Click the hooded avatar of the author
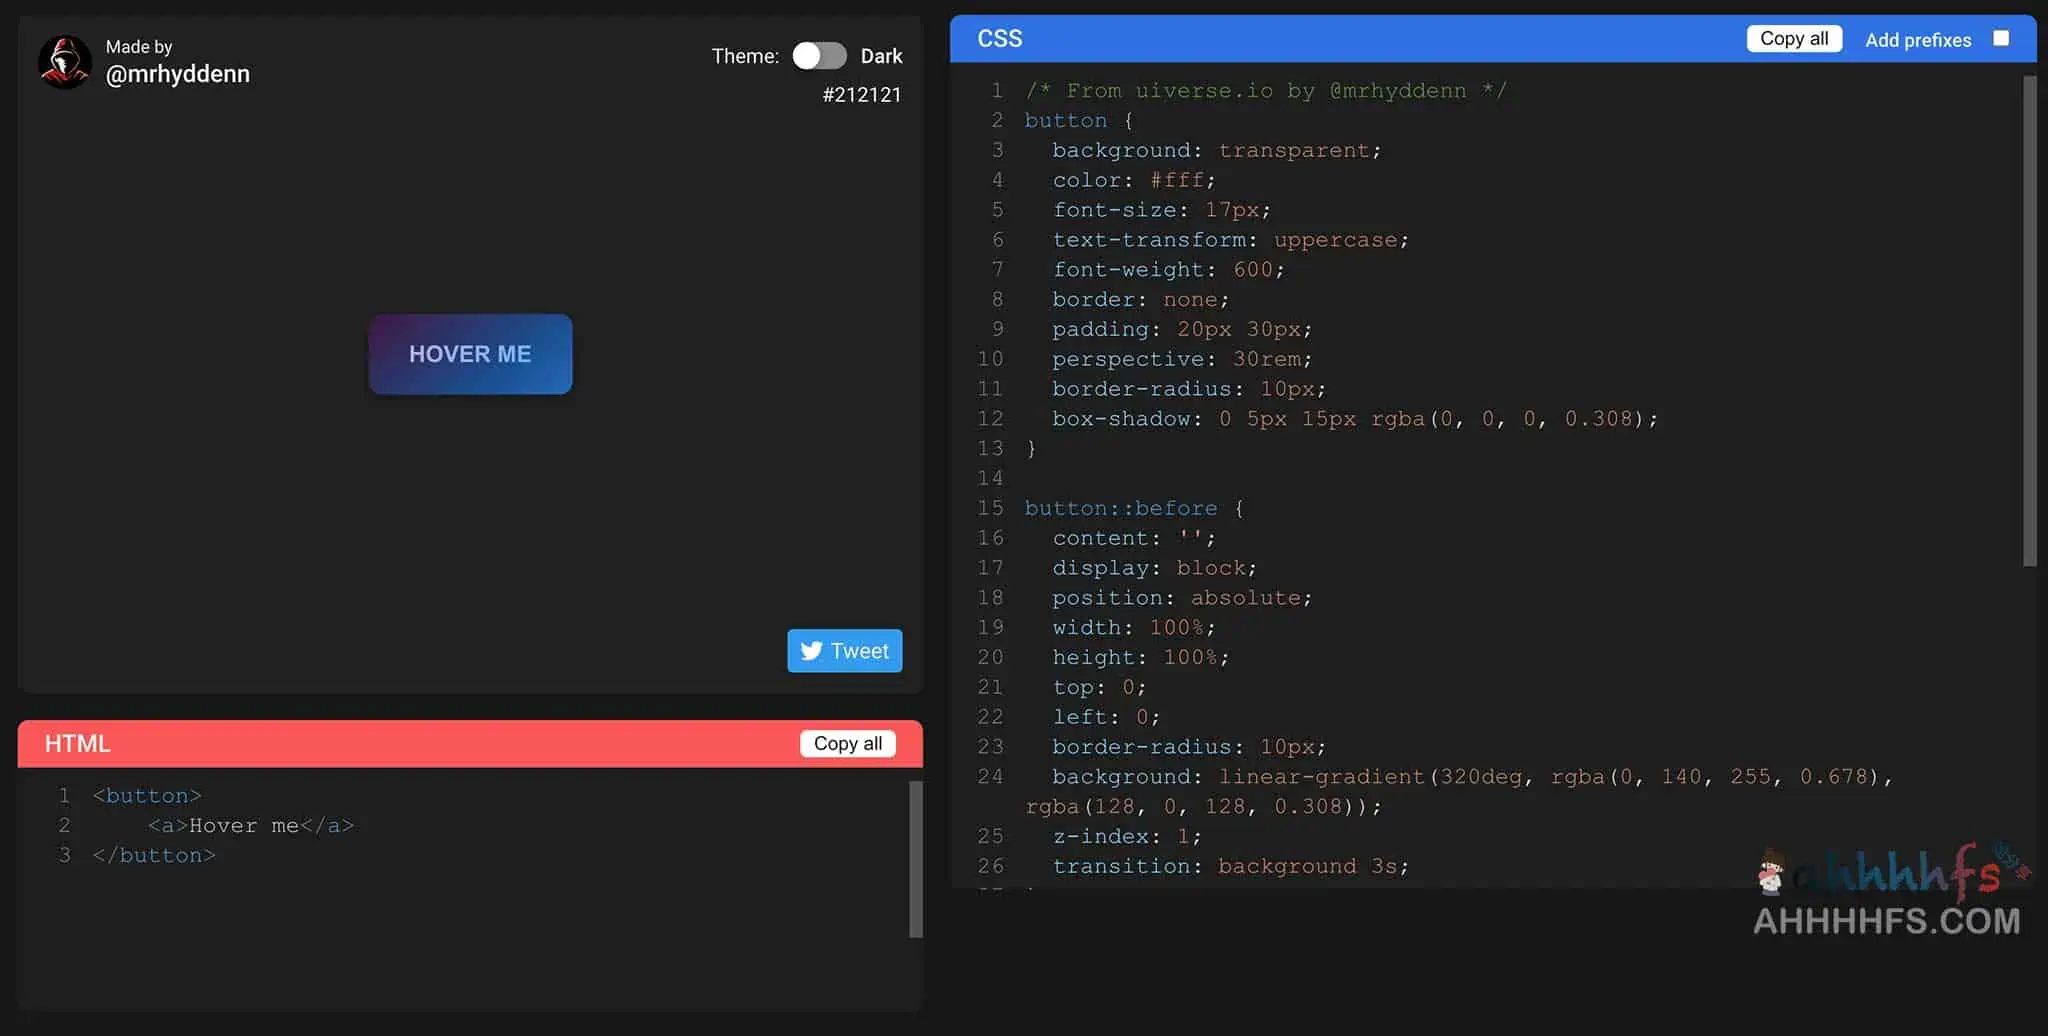Screen dimensions: 2048x1036 coord(65,62)
